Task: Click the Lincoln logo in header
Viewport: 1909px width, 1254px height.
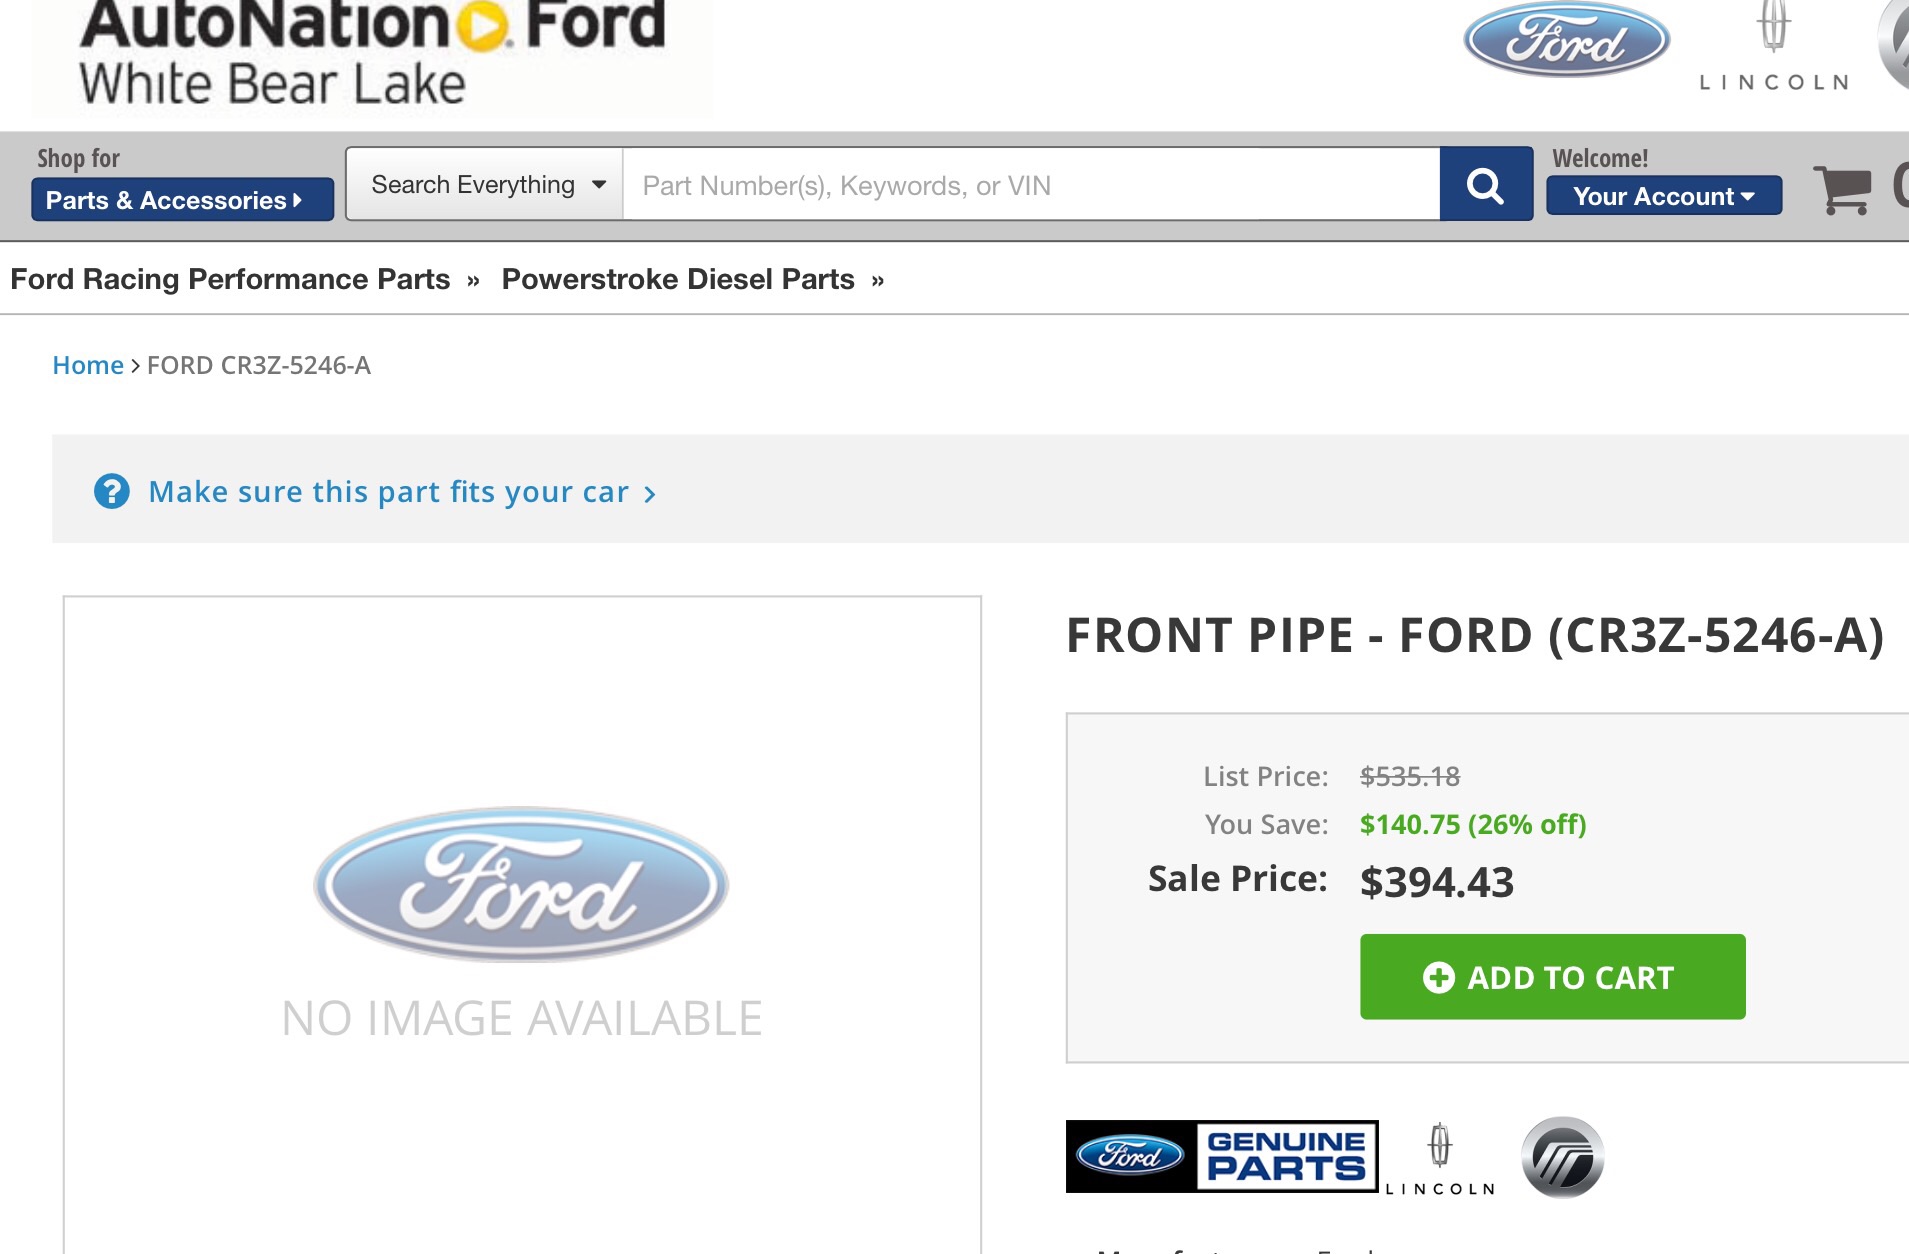Action: (x=1774, y=48)
